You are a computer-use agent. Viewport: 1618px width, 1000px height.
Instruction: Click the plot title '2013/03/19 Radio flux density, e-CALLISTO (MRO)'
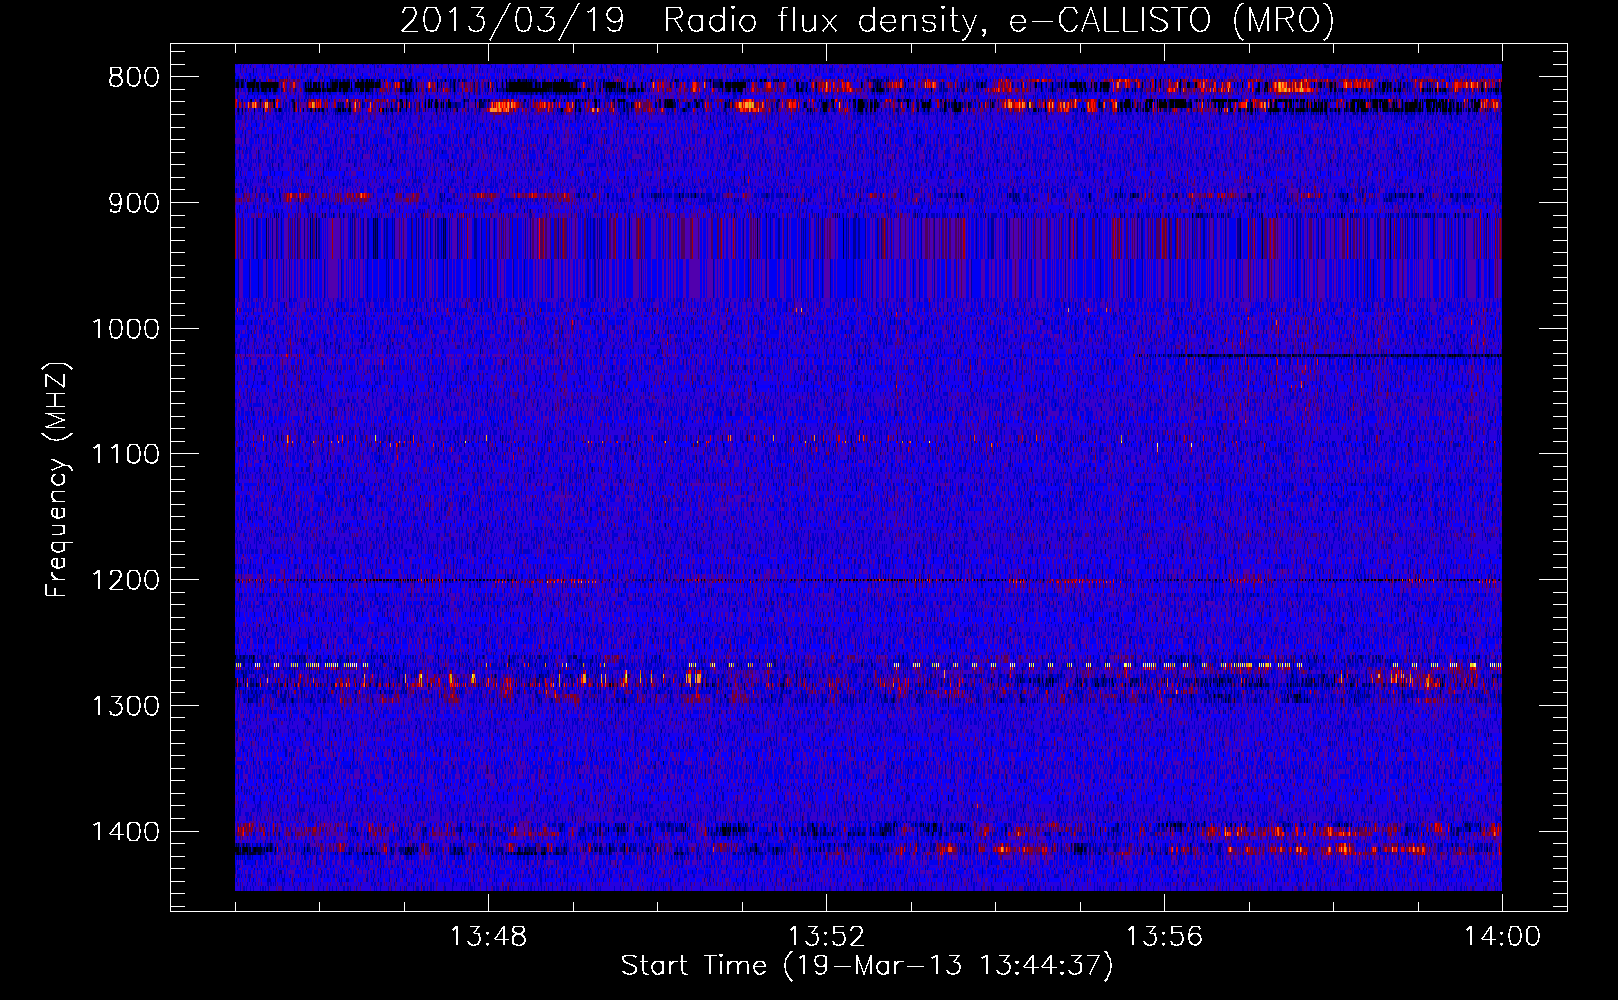(867, 21)
